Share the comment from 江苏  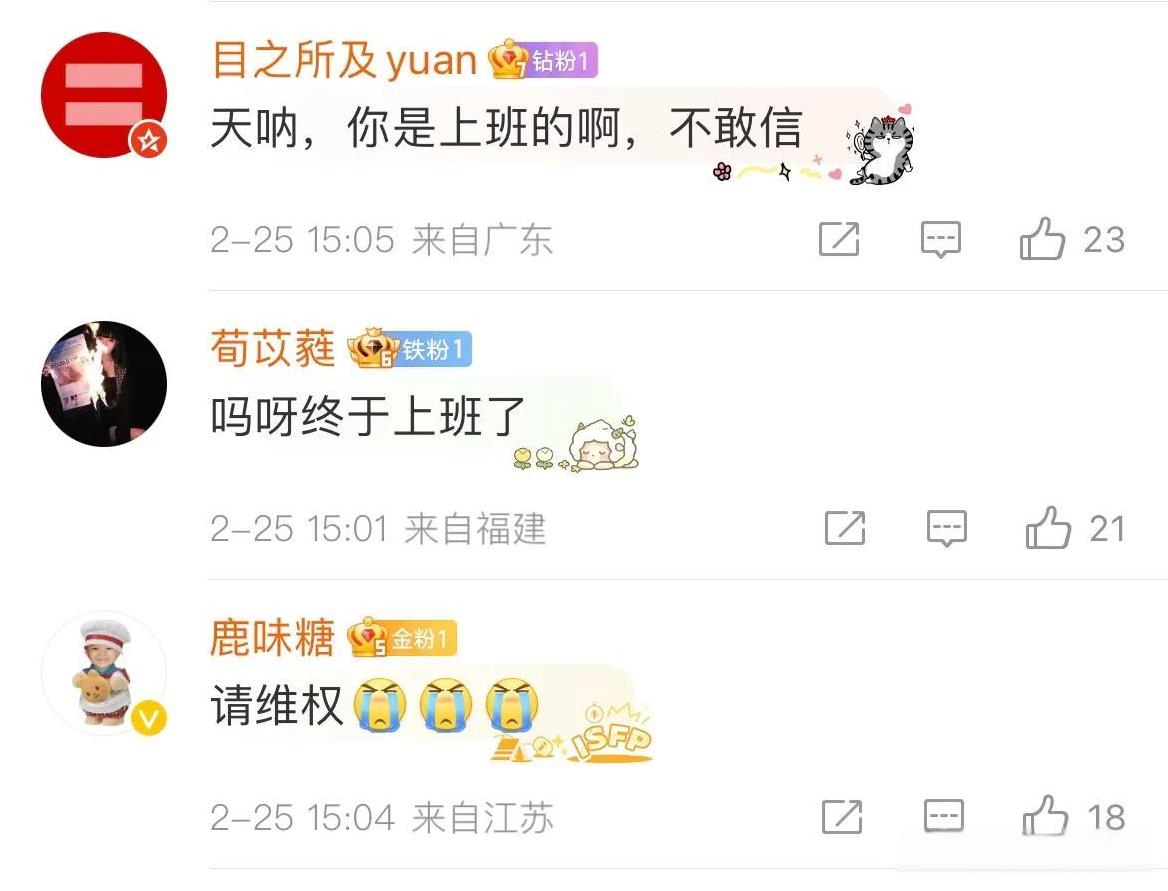842,817
